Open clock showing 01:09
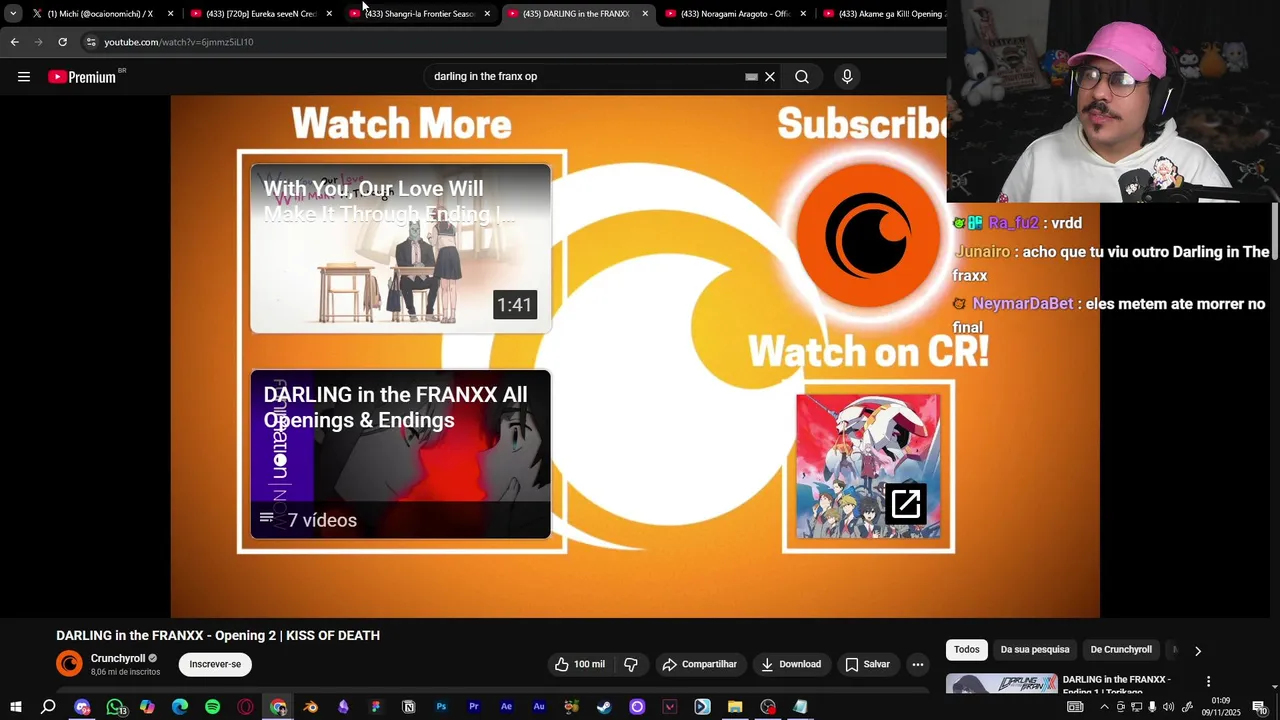 click(1220, 707)
